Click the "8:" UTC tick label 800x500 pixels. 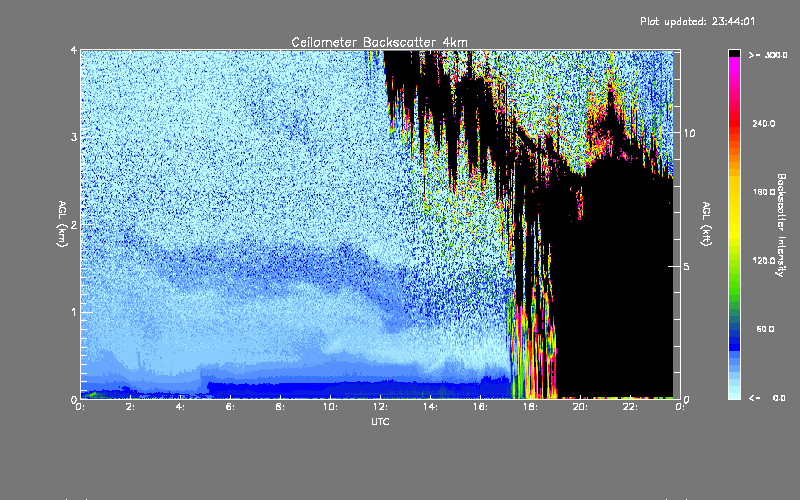[281, 407]
